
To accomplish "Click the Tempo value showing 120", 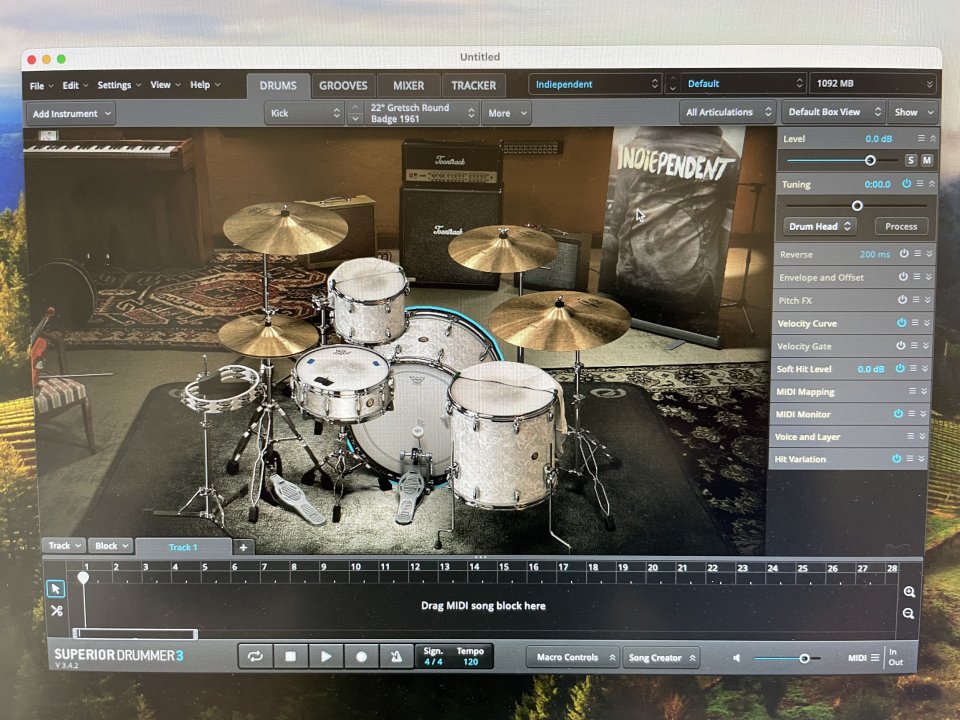I will point(470,662).
